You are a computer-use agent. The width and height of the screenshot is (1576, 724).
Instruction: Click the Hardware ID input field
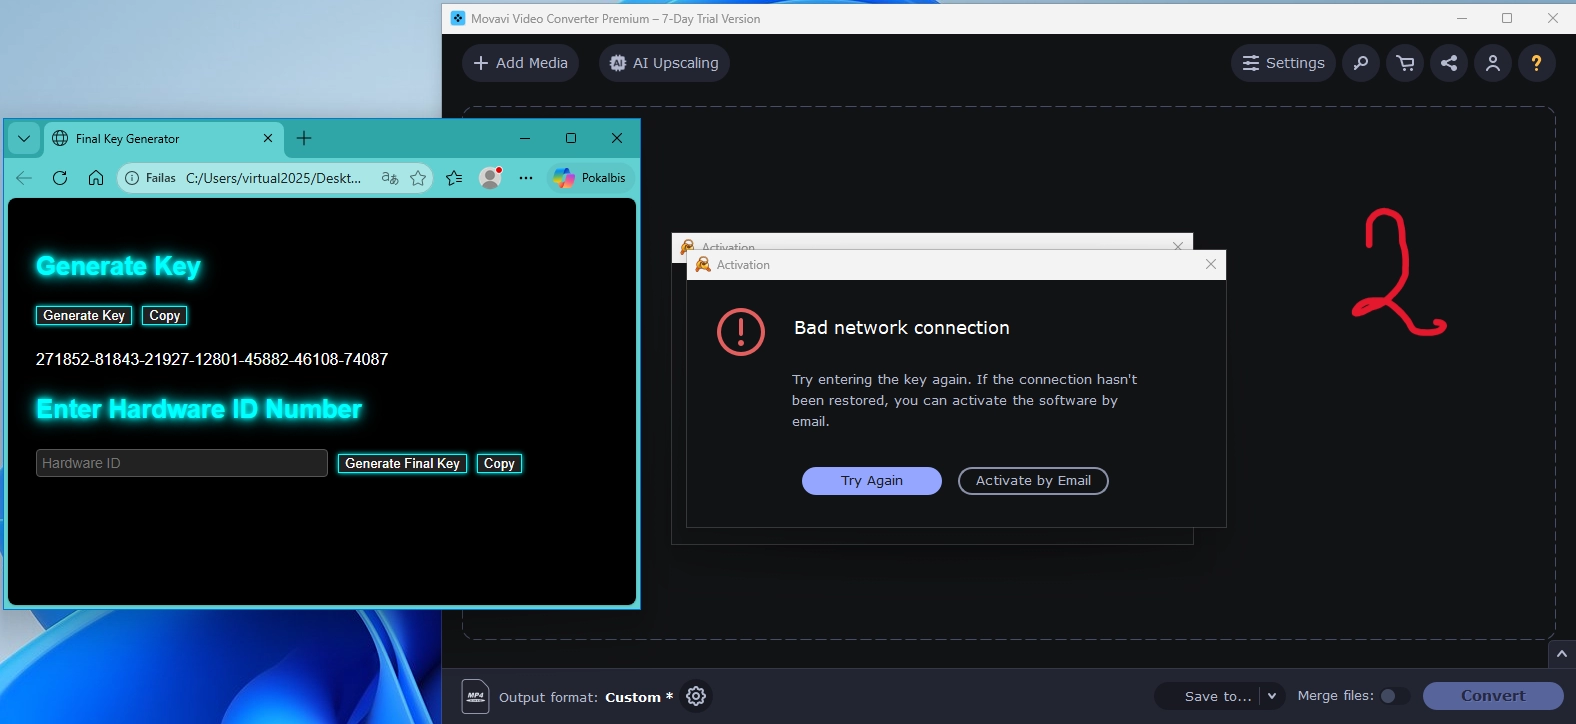point(181,463)
